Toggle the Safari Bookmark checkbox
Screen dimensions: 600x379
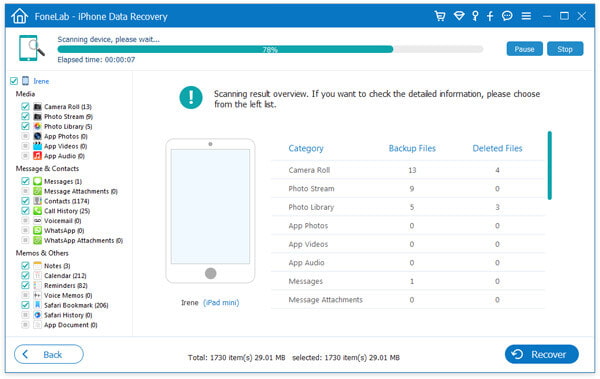pos(25,305)
